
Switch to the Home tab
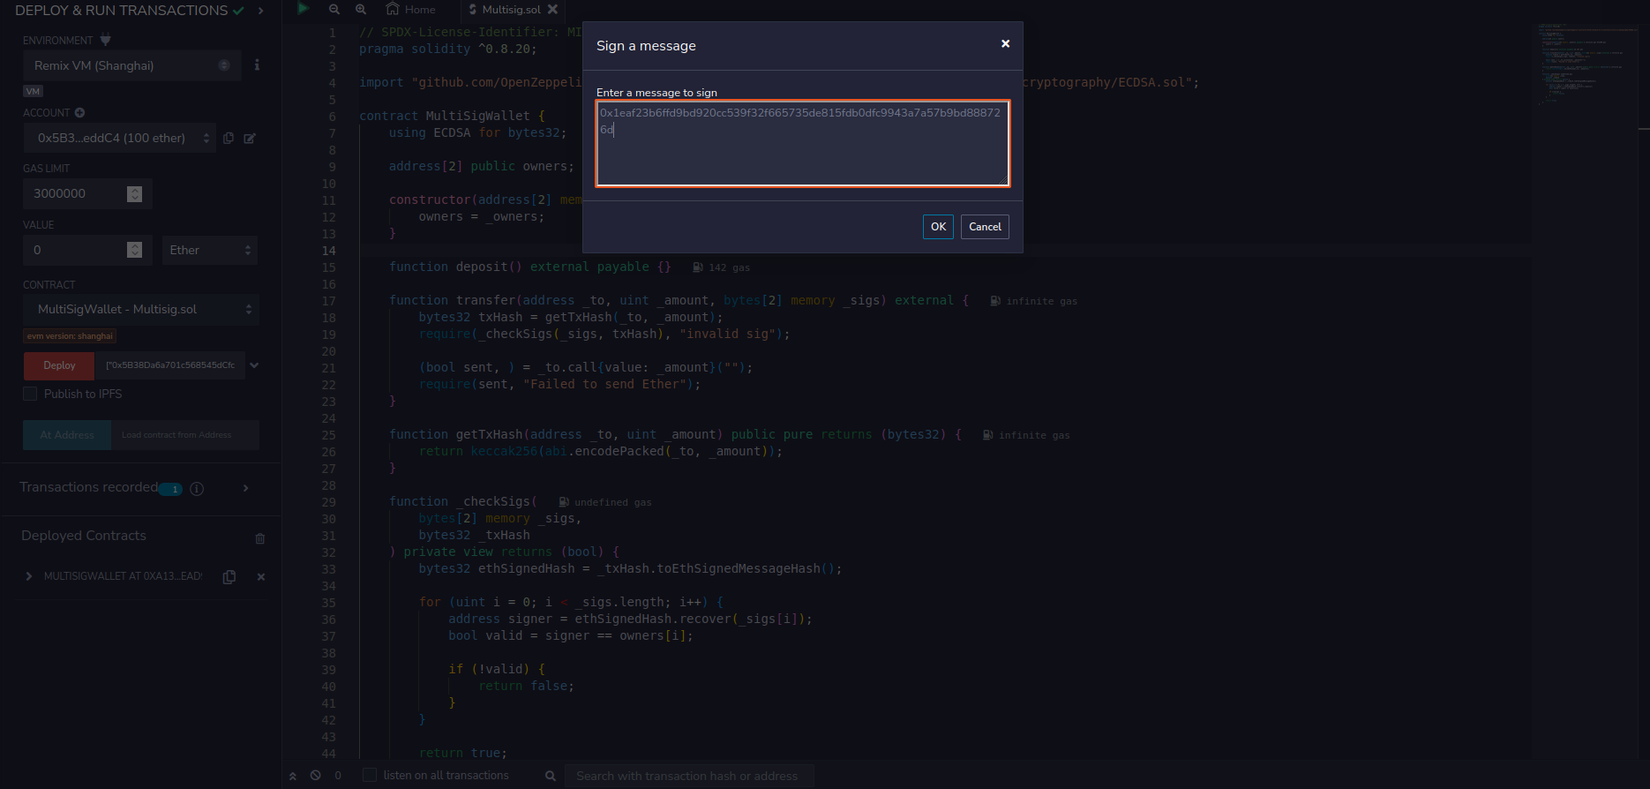(411, 10)
